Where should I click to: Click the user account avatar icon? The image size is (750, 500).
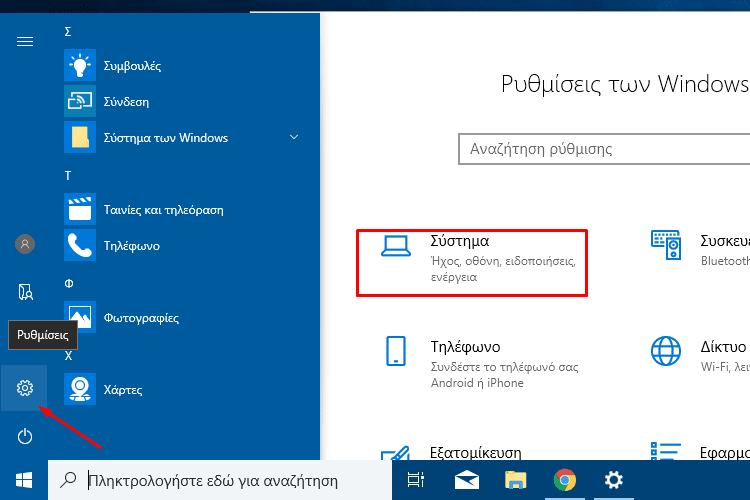tap(25, 244)
